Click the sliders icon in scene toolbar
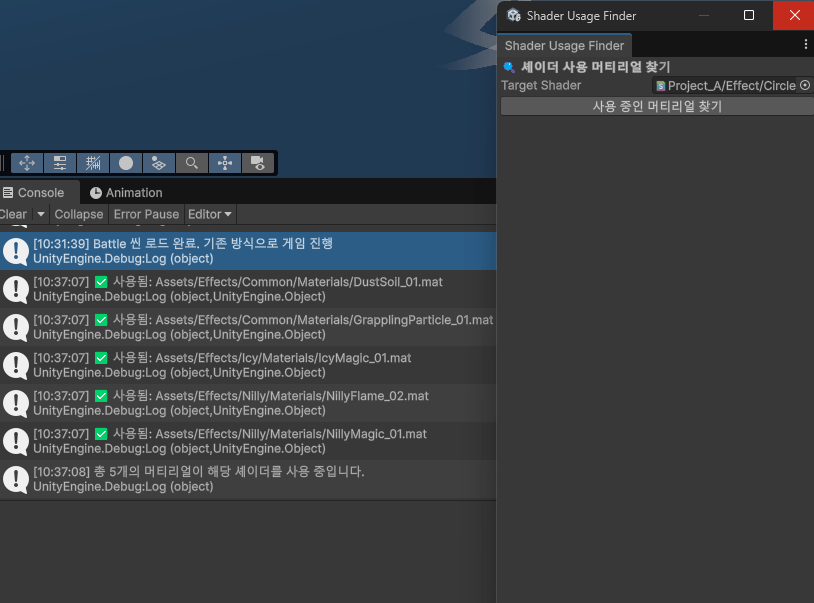Viewport: 814px width, 603px height. [x=60, y=163]
